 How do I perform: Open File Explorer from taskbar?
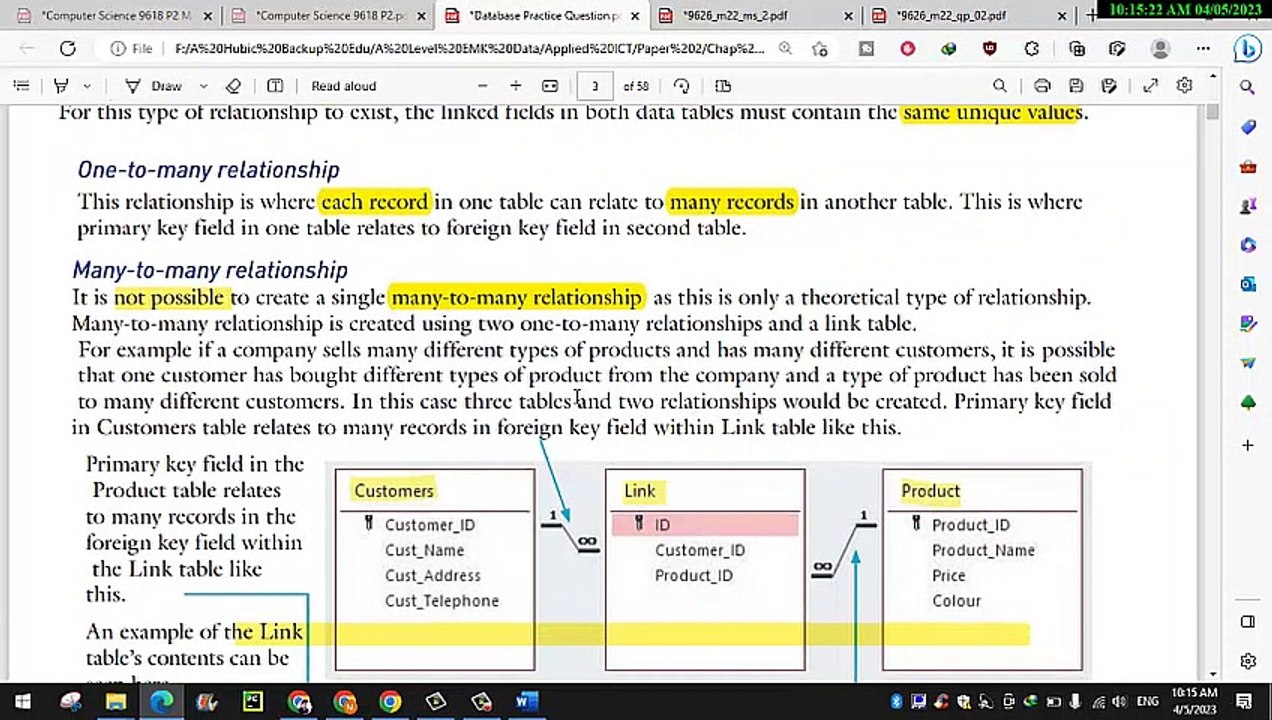pyautogui.click(x=115, y=702)
